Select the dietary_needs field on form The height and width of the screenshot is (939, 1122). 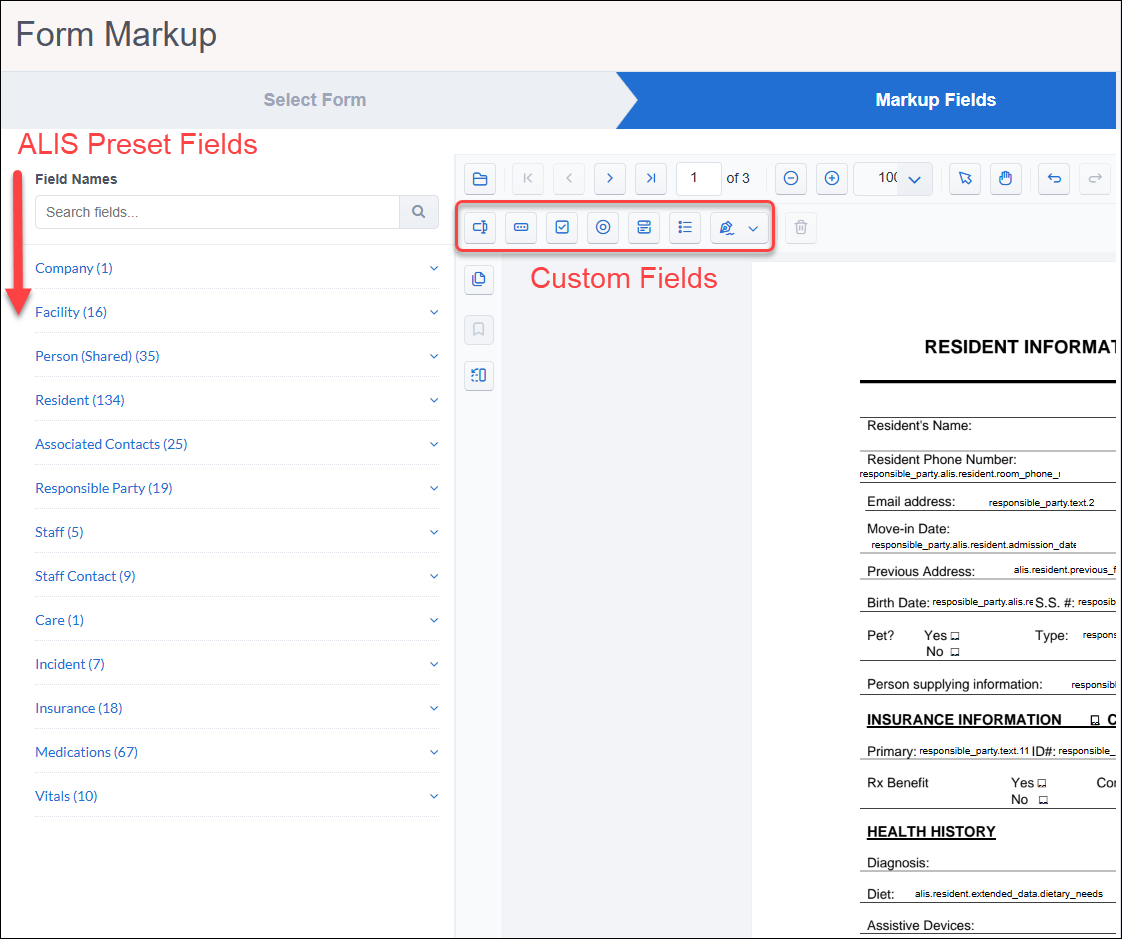click(1008, 894)
